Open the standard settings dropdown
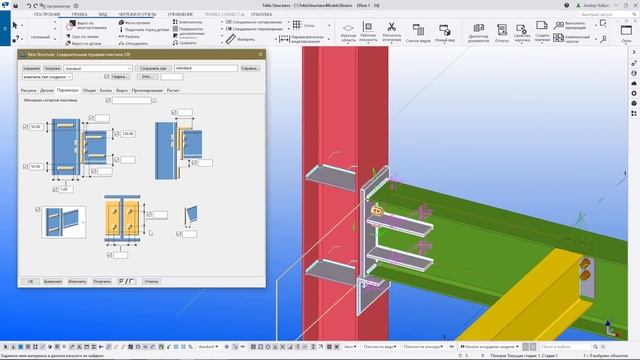The width and height of the screenshot is (640, 360). point(98,69)
